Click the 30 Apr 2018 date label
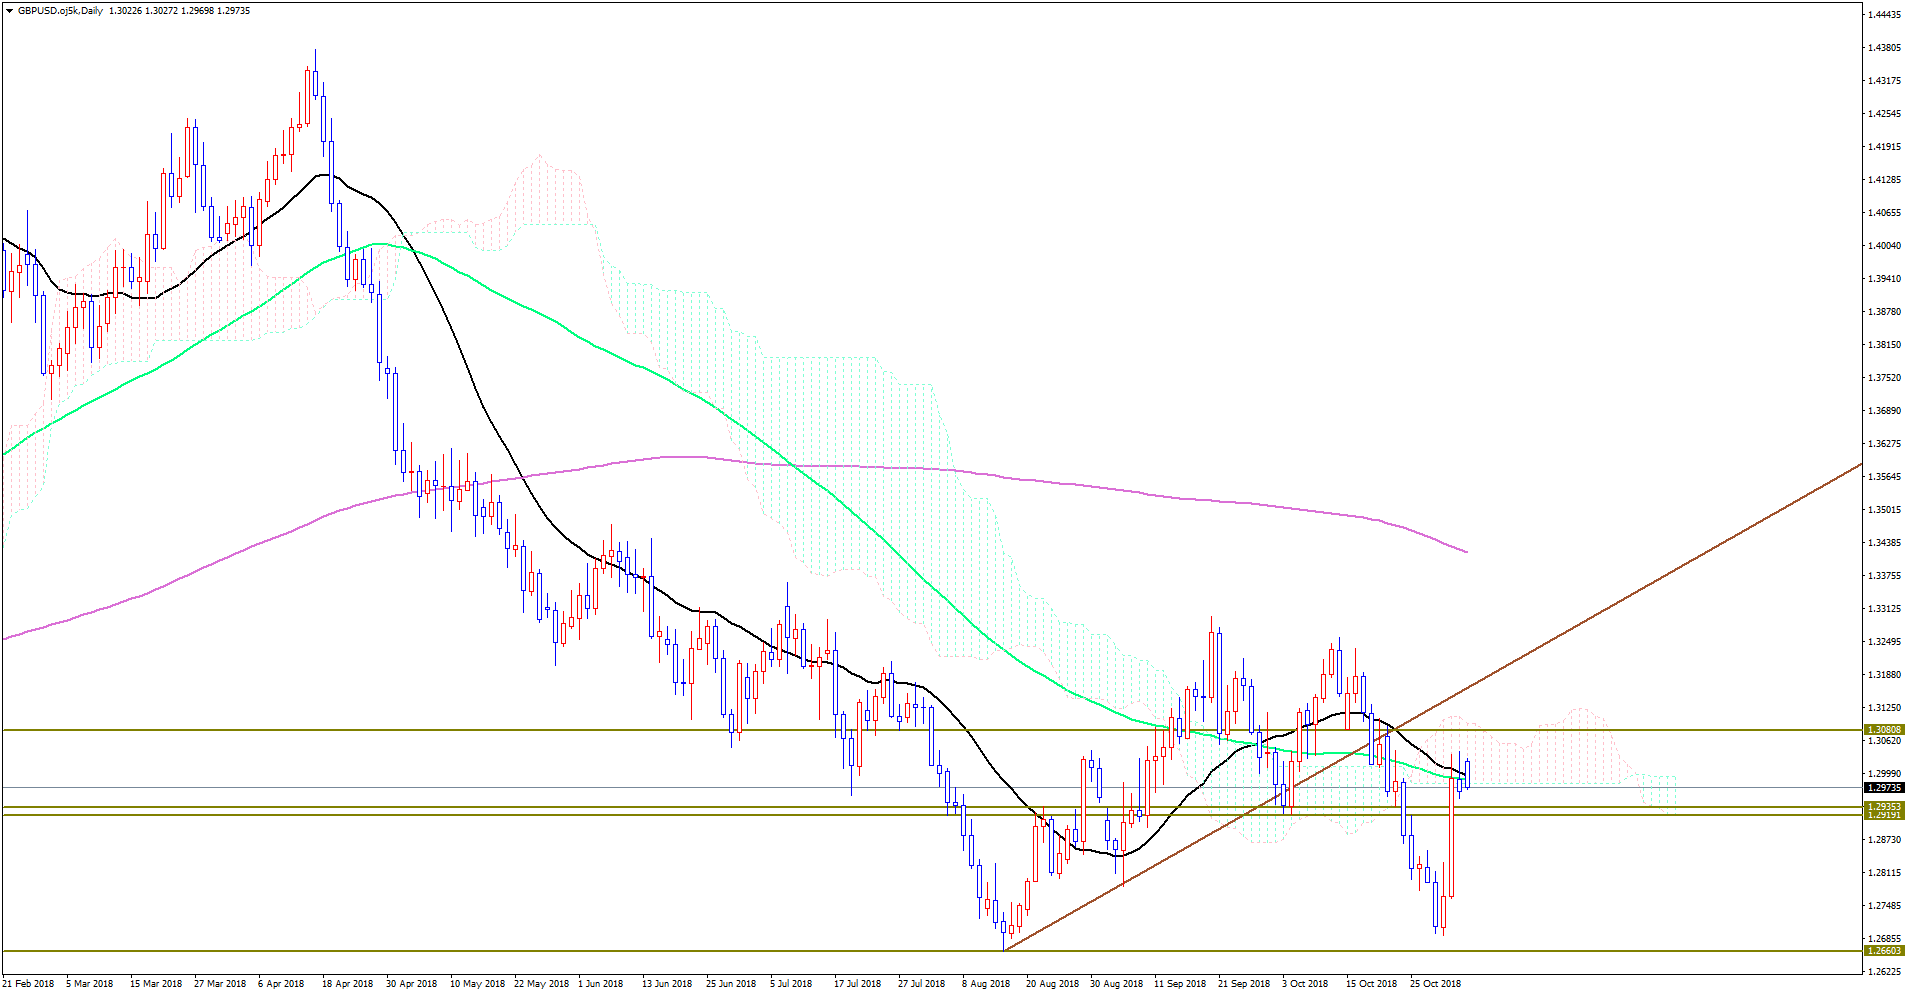The image size is (1905, 995). click(412, 983)
